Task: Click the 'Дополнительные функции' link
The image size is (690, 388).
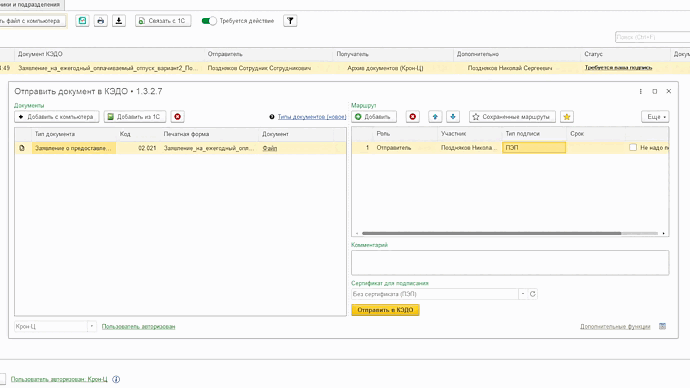Action: 615,326
